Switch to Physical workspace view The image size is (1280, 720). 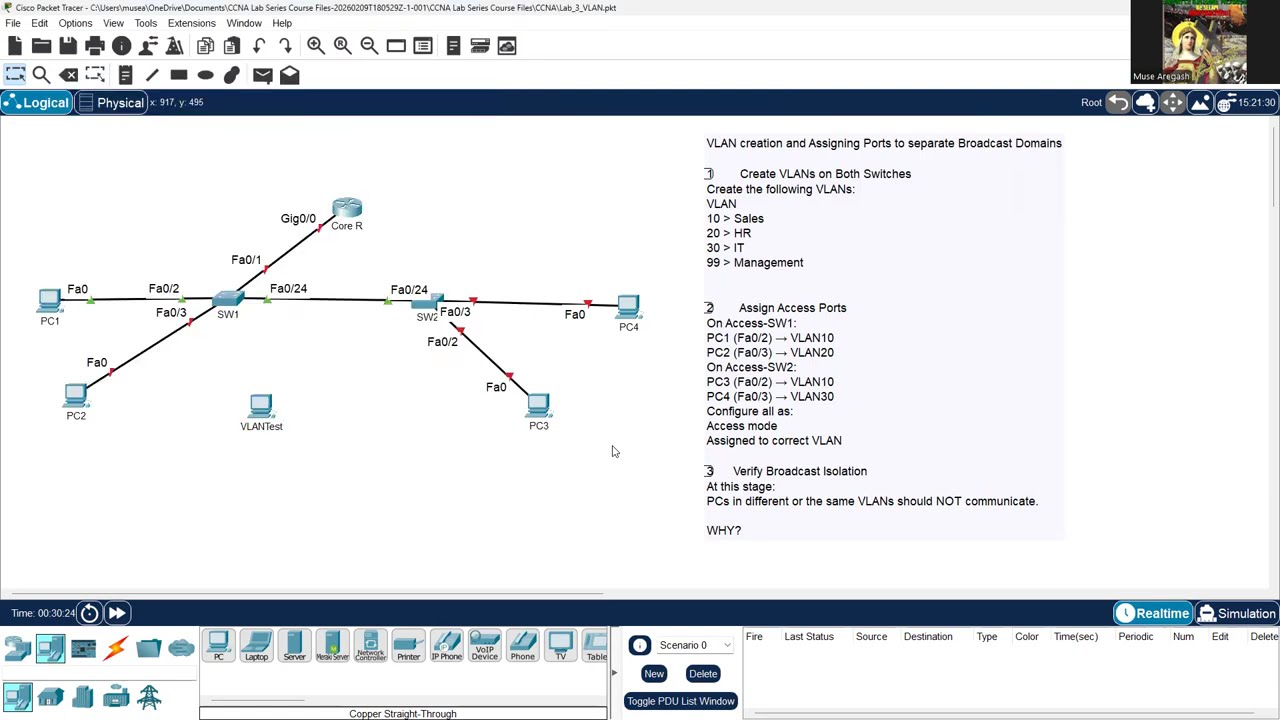(111, 103)
